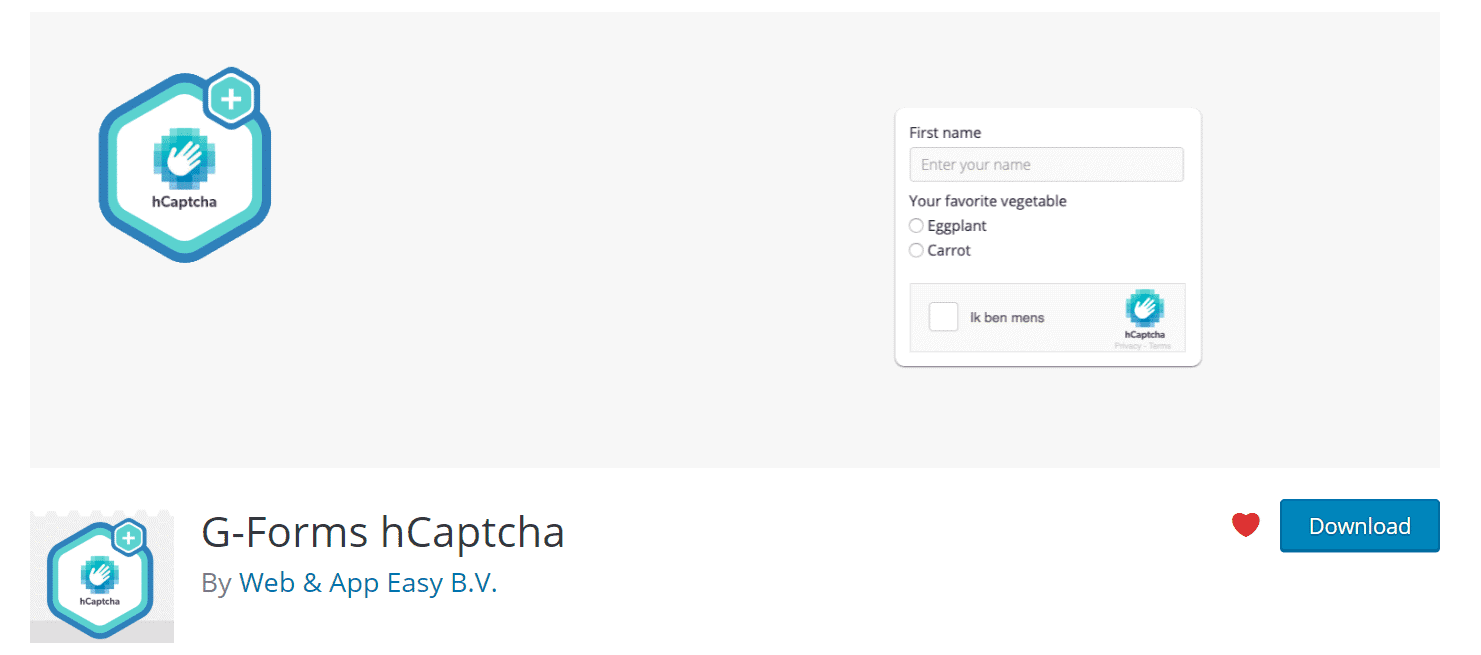Open the Terms link in the captcha widget
Screen dimensions: 1481x655
coord(1160,344)
